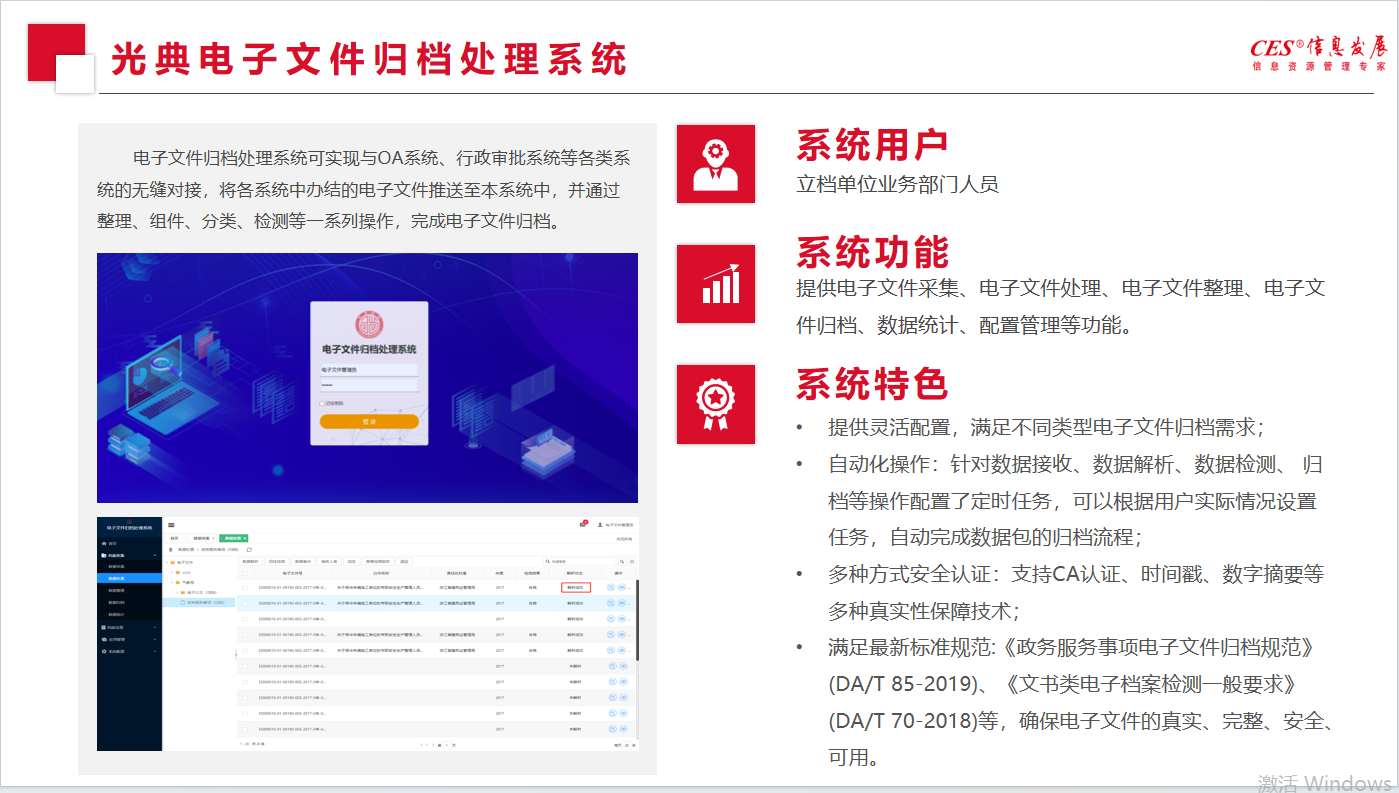Image resolution: width=1399 pixels, height=793 pixels.
Task: Select the green active 数据处理 tab
Action: [234, 538]
